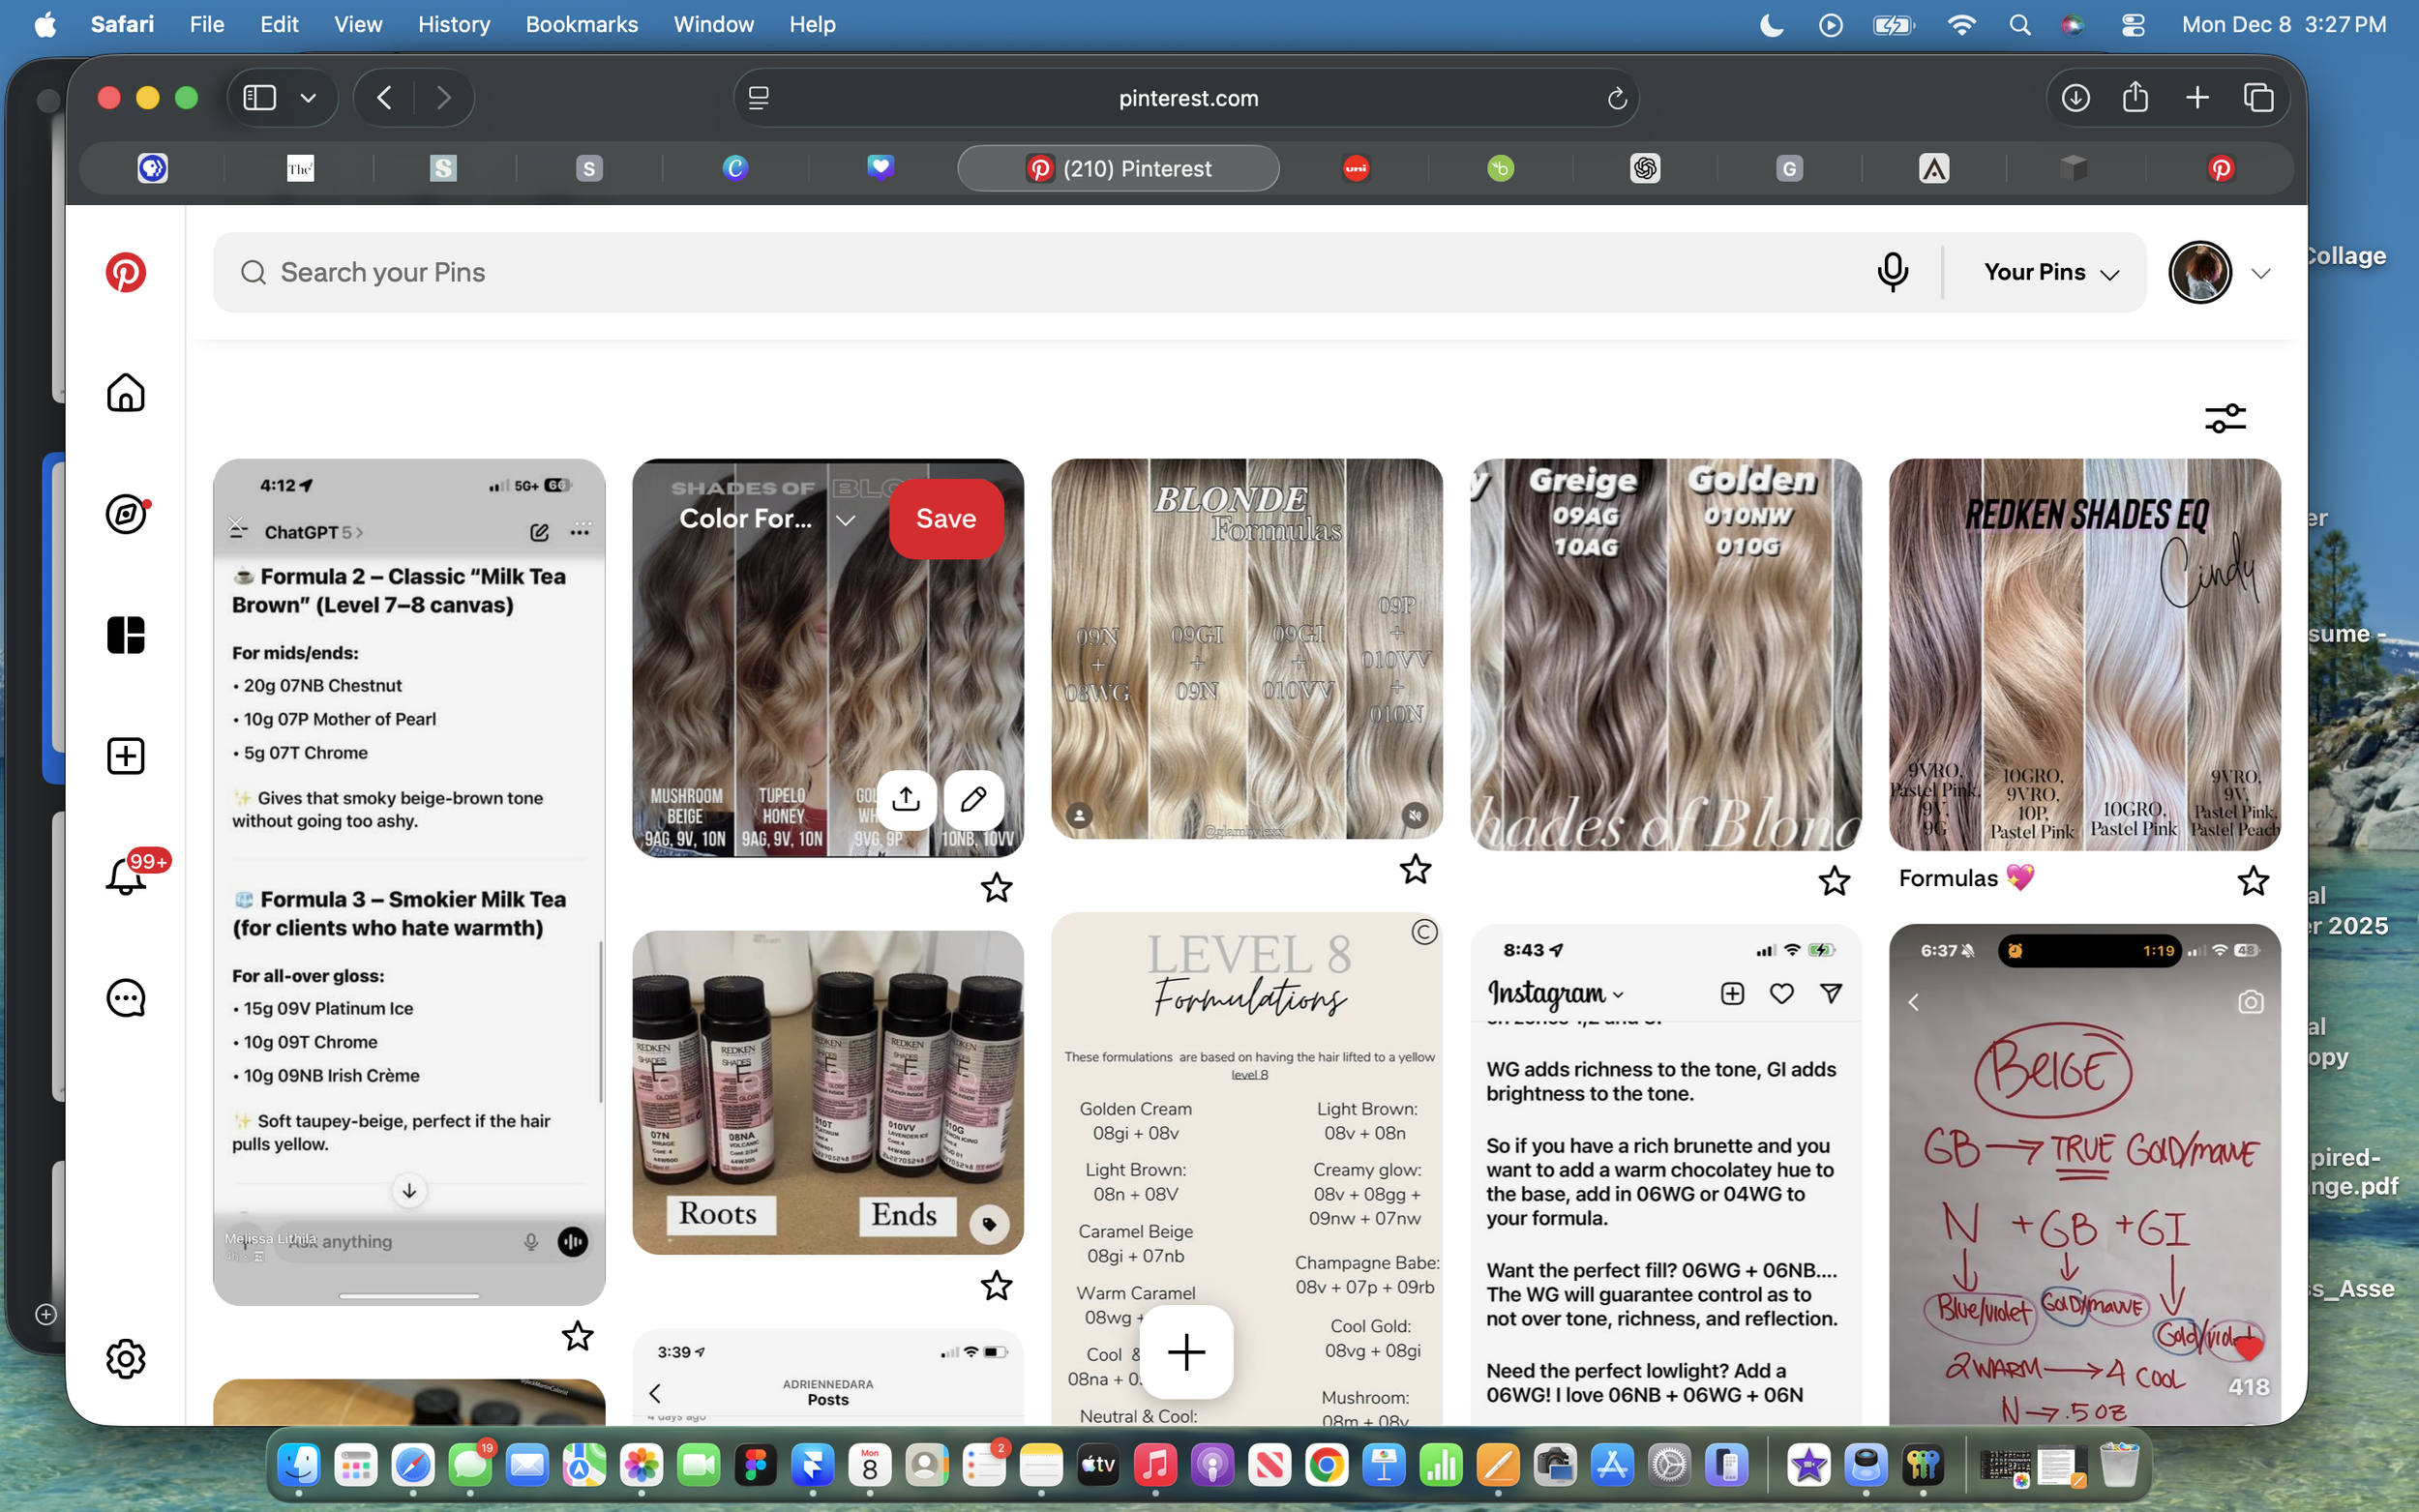Image resolution: width=2419 pixels, height=1512 pixels.
Task: Open the Pinterest logo home link
Action: coord(125,272)
